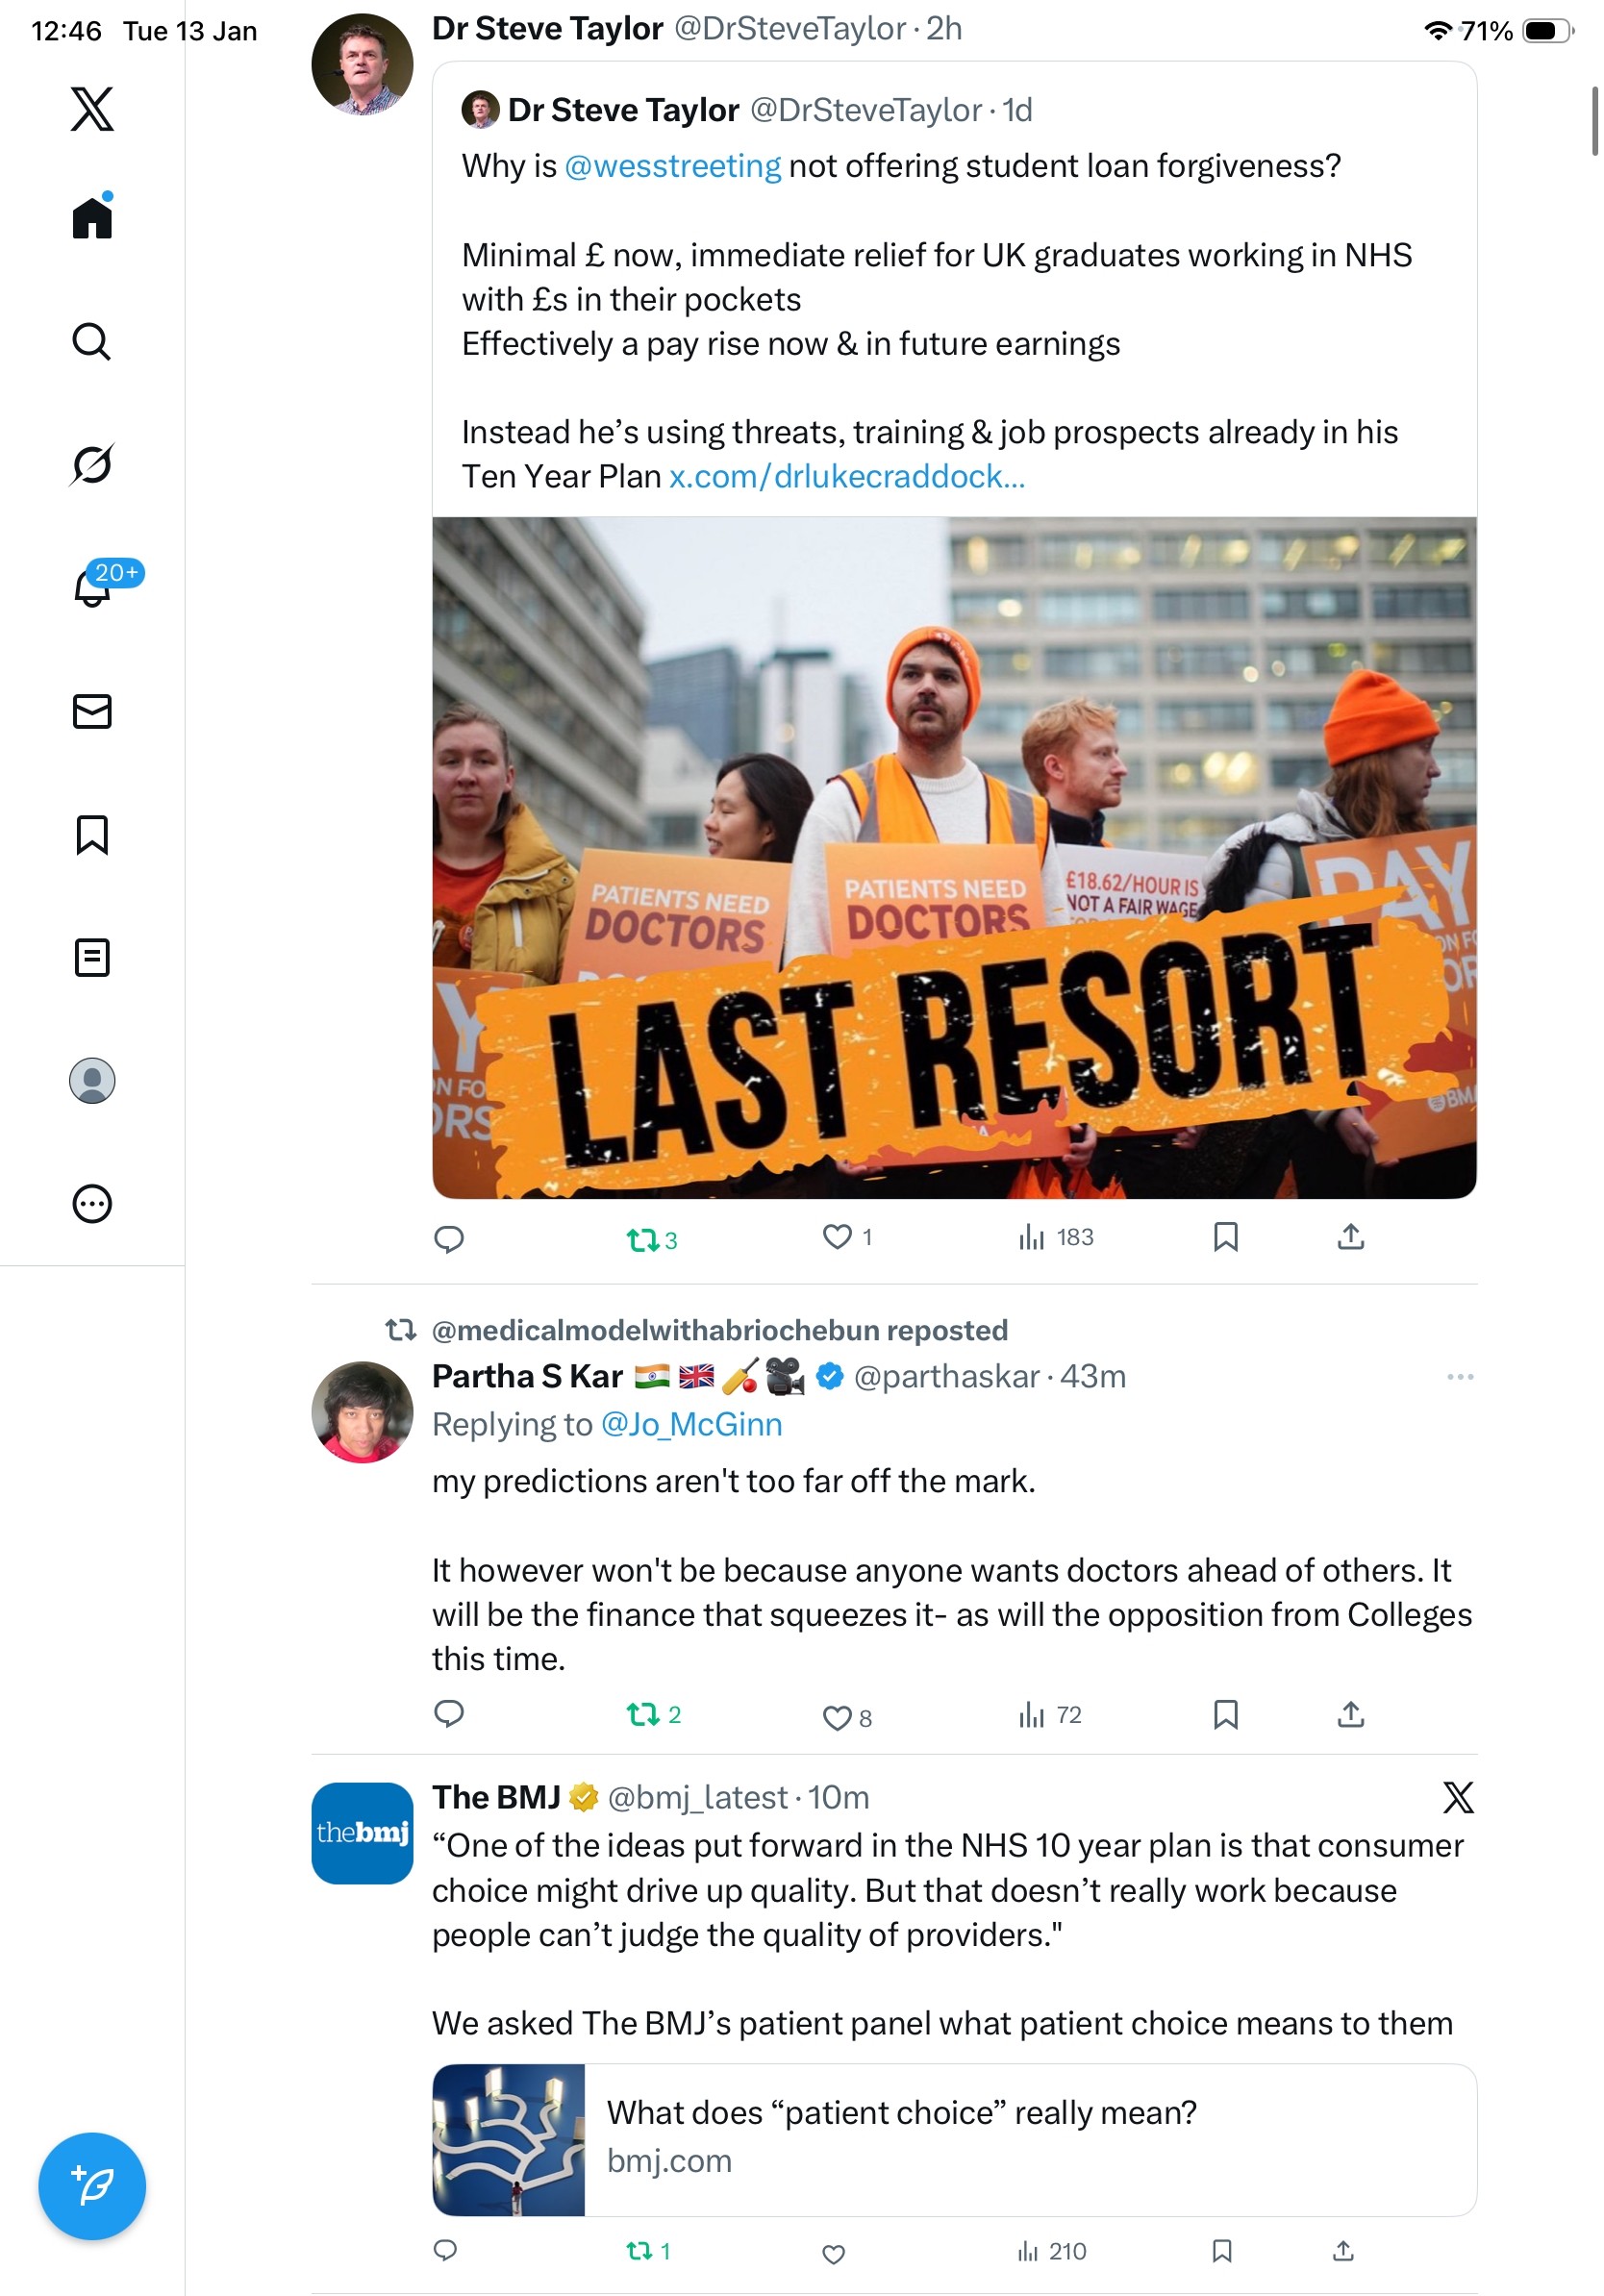Open the @Jo_McGinn reply link

(691, 1424)
